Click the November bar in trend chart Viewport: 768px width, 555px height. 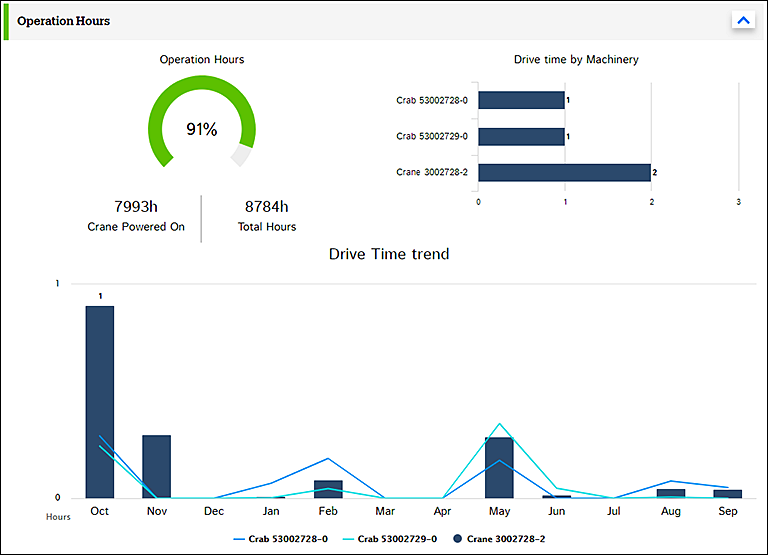156,466
